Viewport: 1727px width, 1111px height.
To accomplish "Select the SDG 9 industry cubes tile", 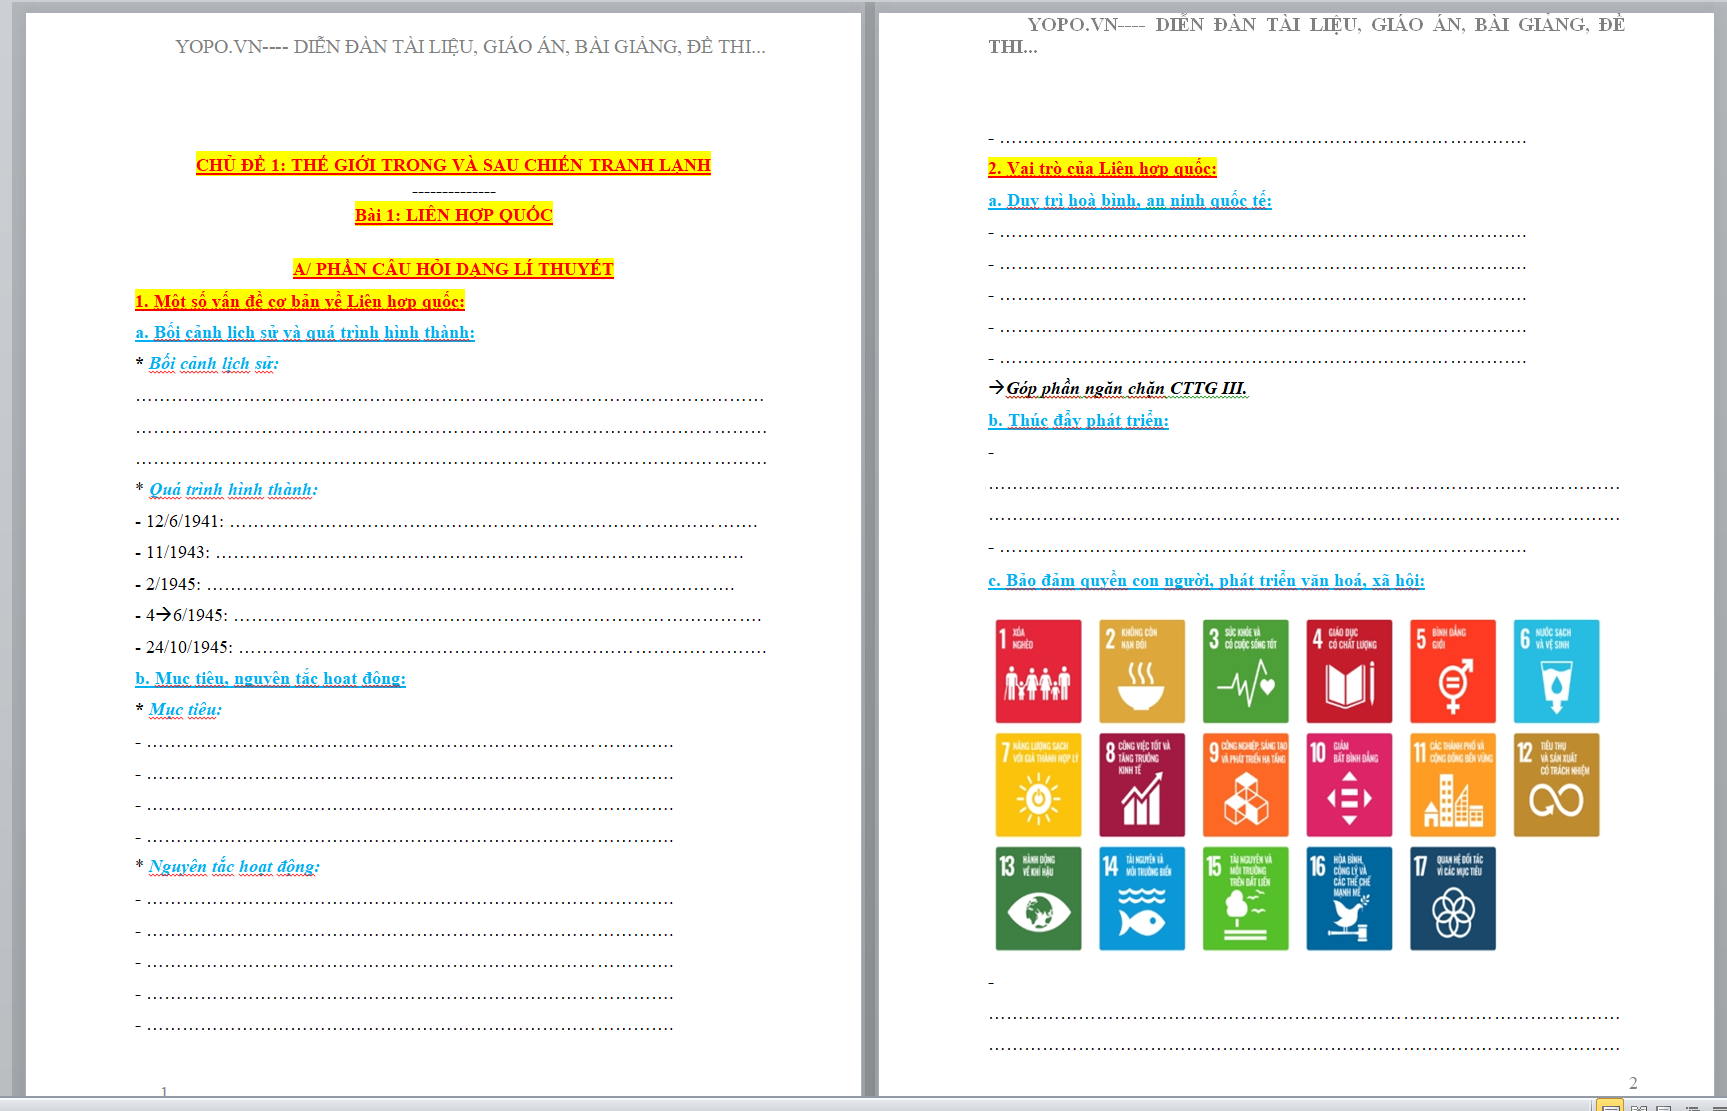I will click(1246, 785).
